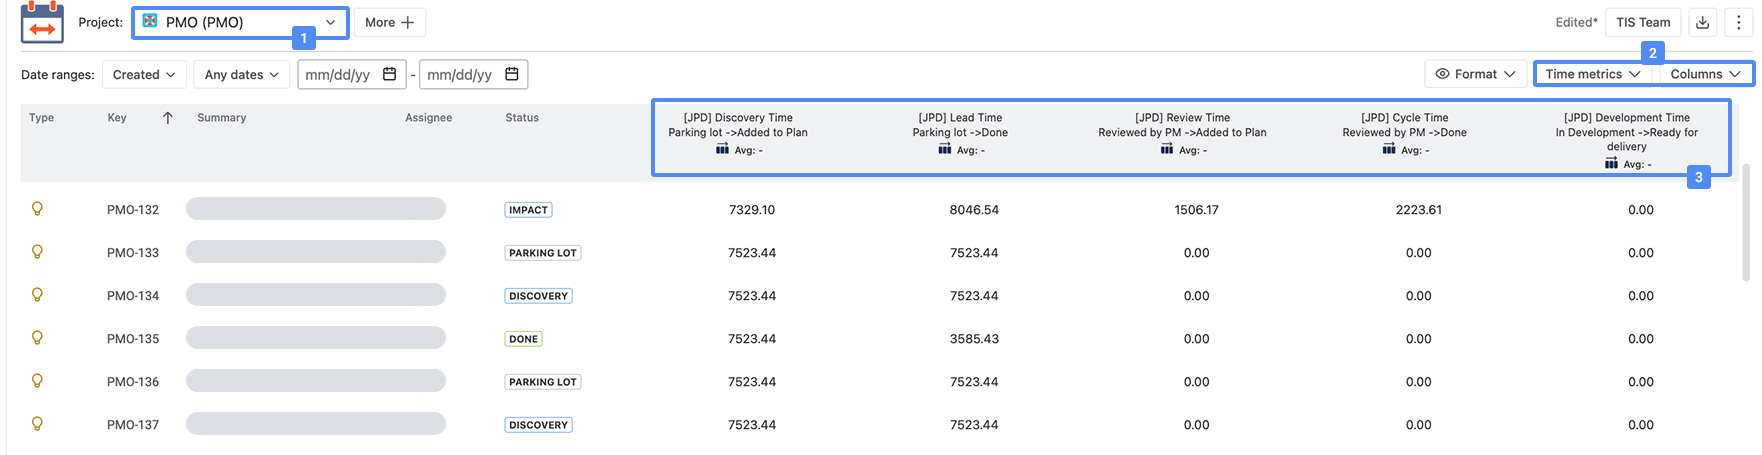The width and height of the screenshot is (1762, 455).
Task: Click the Status column header
Action: click(522, 118)
